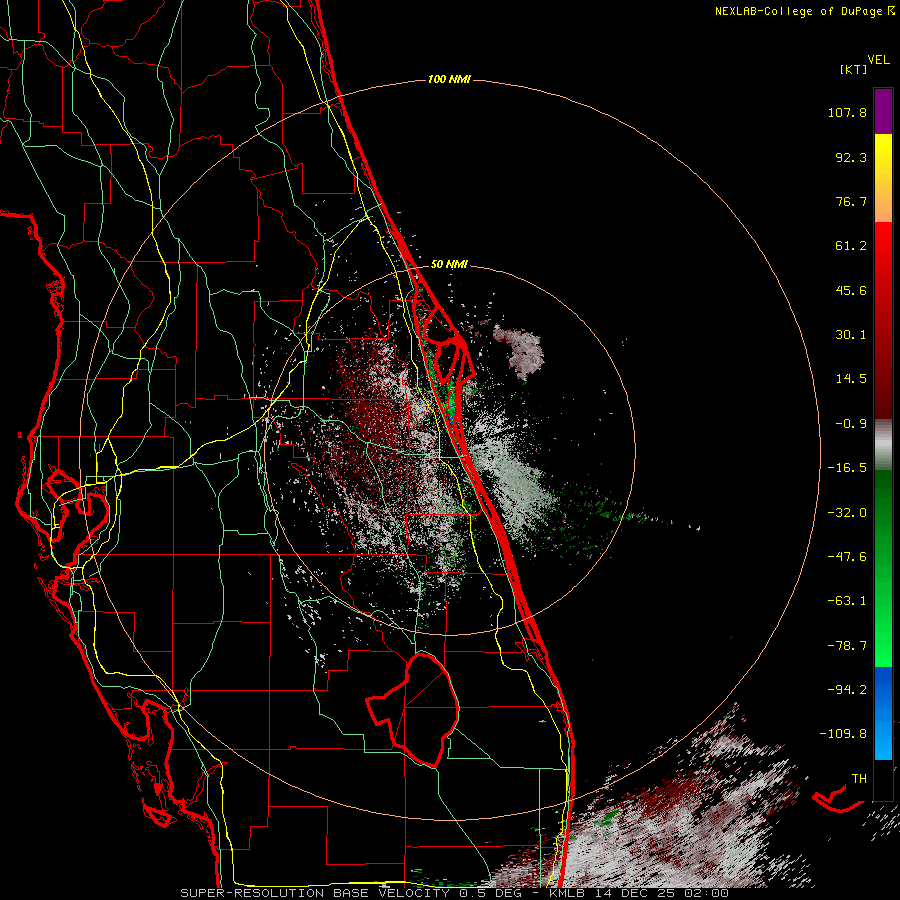Viewport: 900px width, 900px height.
Task: Select the -47.6 legend value
Action: (x=847, y=557)
